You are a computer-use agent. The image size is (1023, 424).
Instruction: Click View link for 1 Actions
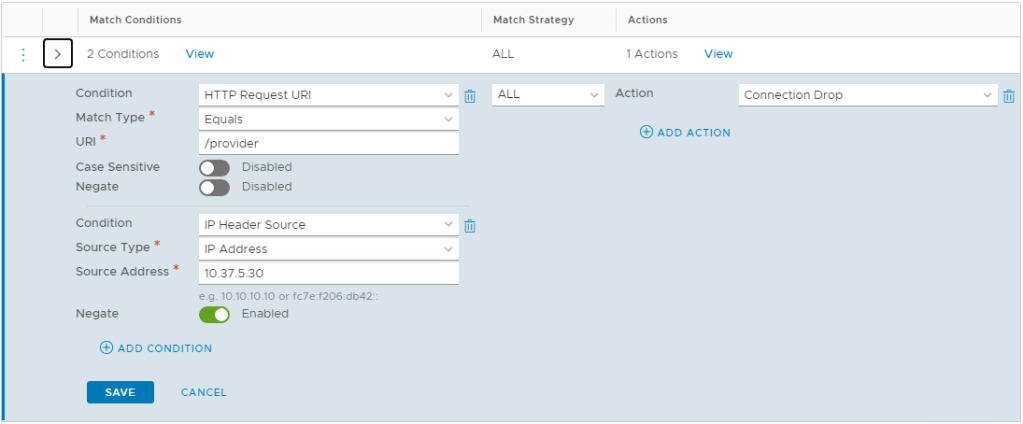(718, 54)
